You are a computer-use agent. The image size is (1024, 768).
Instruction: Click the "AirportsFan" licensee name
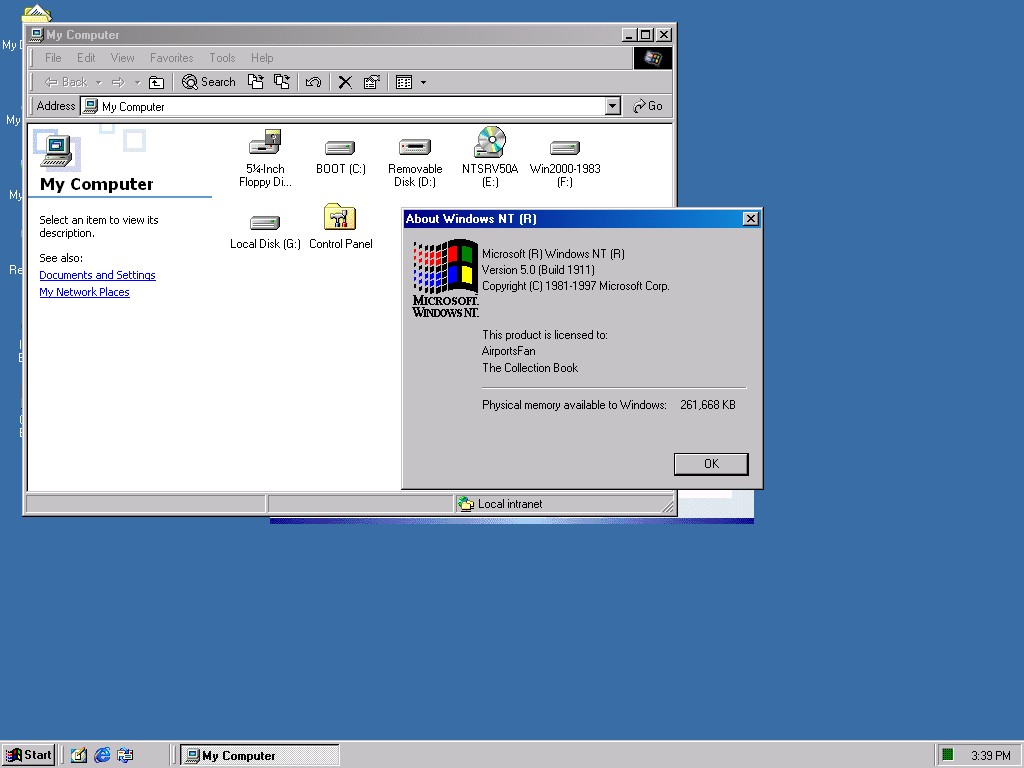point(508,351)
